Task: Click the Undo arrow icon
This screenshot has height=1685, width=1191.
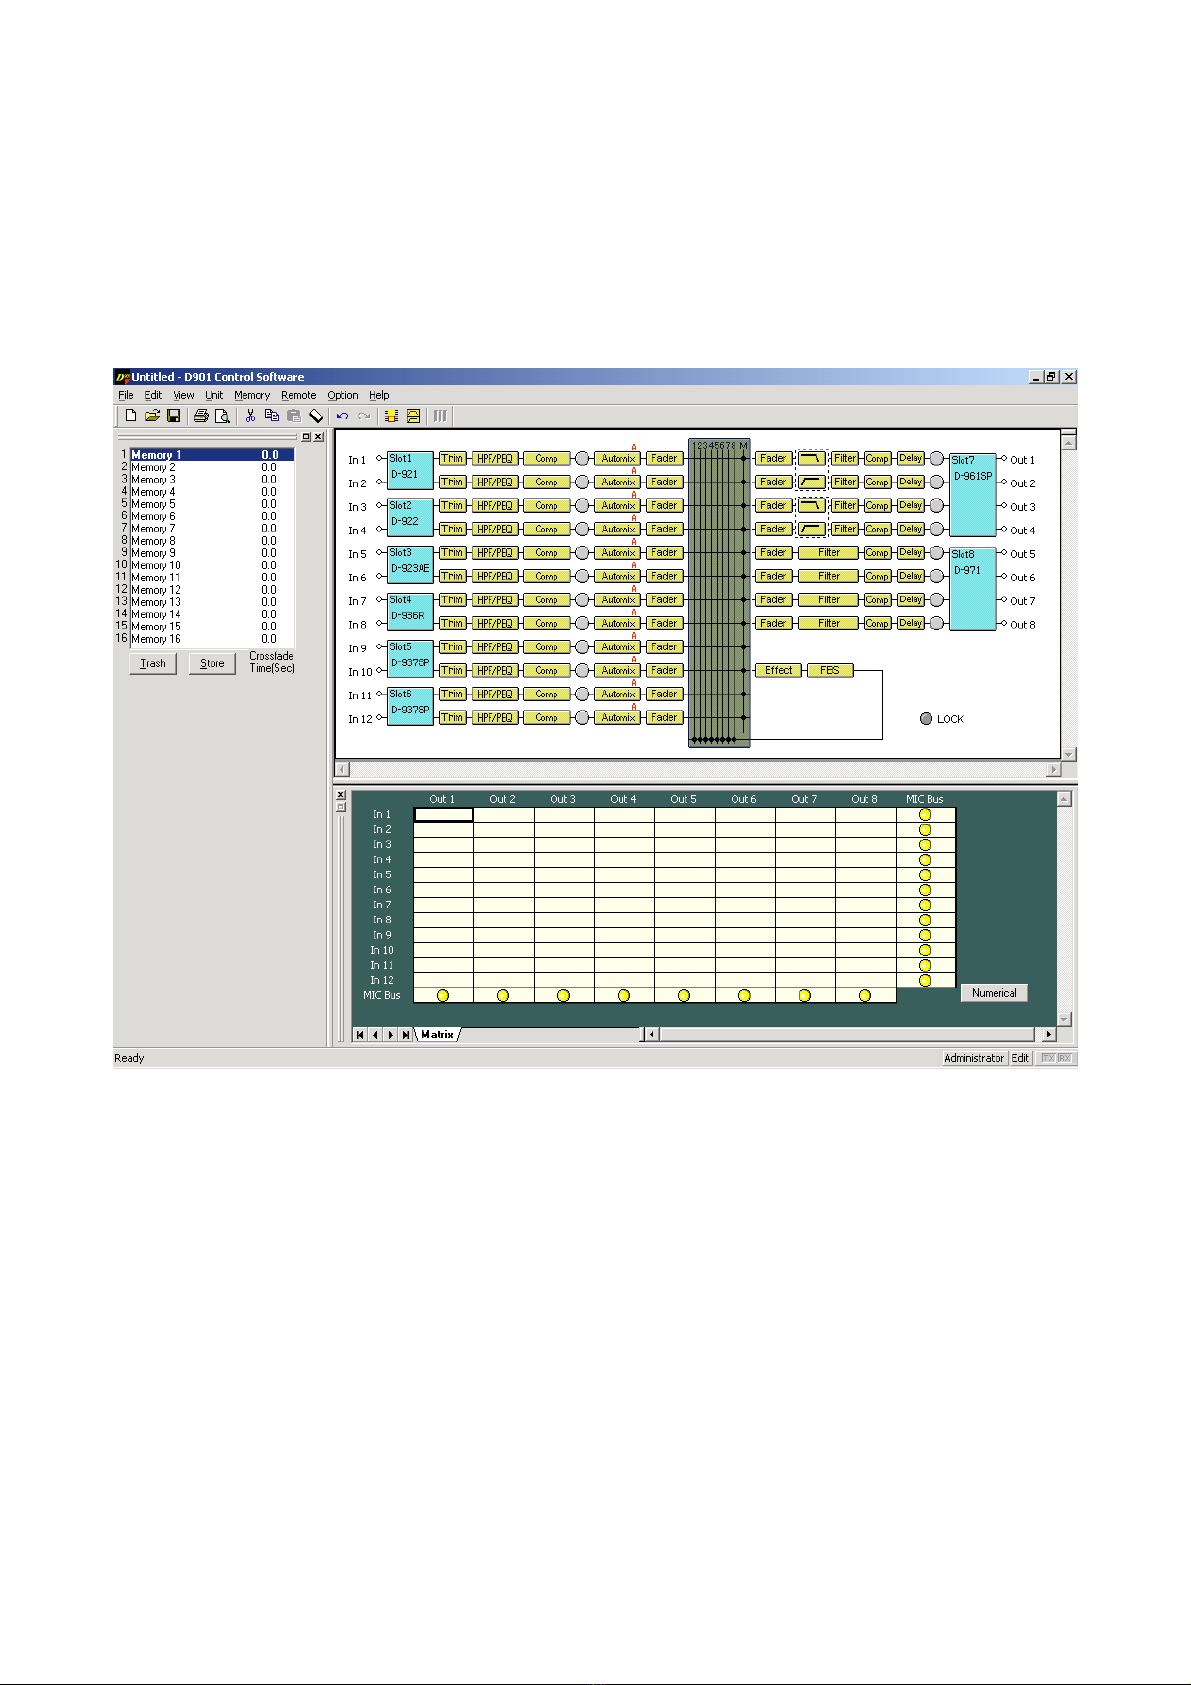Action: pyautogui.click(x=342, y=416)
